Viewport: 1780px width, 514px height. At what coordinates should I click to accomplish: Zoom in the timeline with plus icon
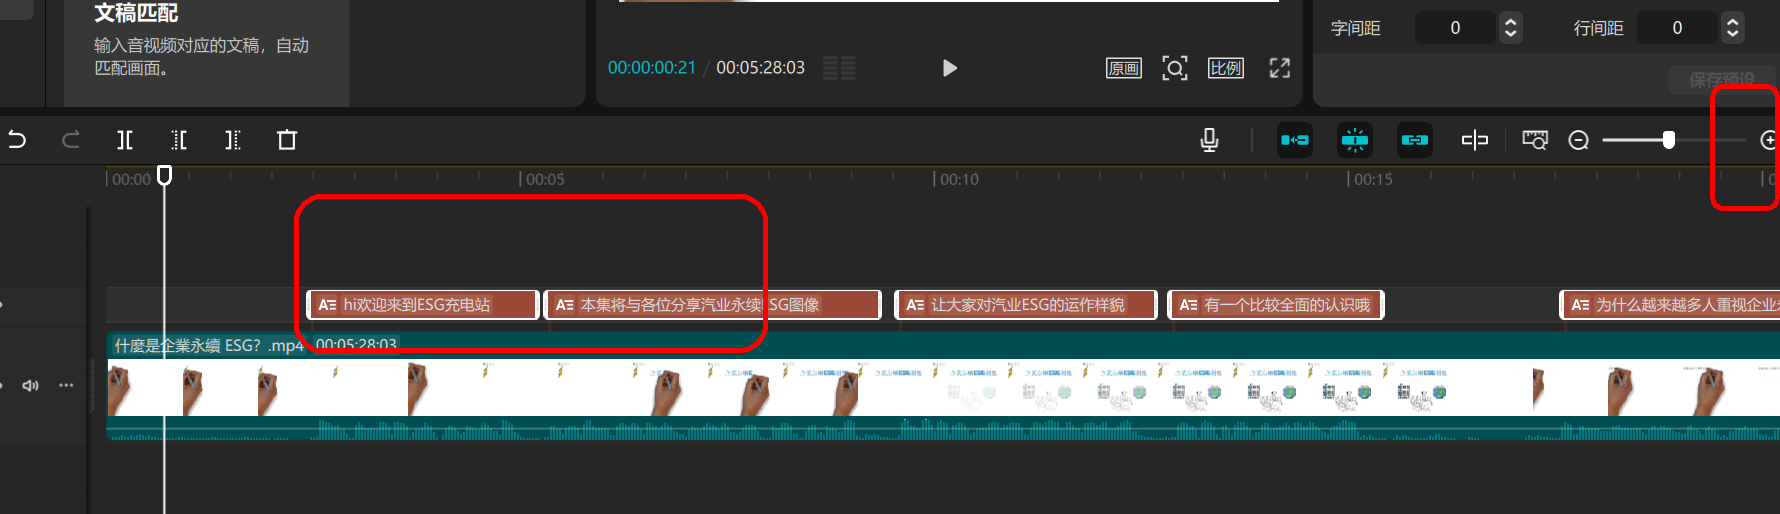click(1769, 140)
